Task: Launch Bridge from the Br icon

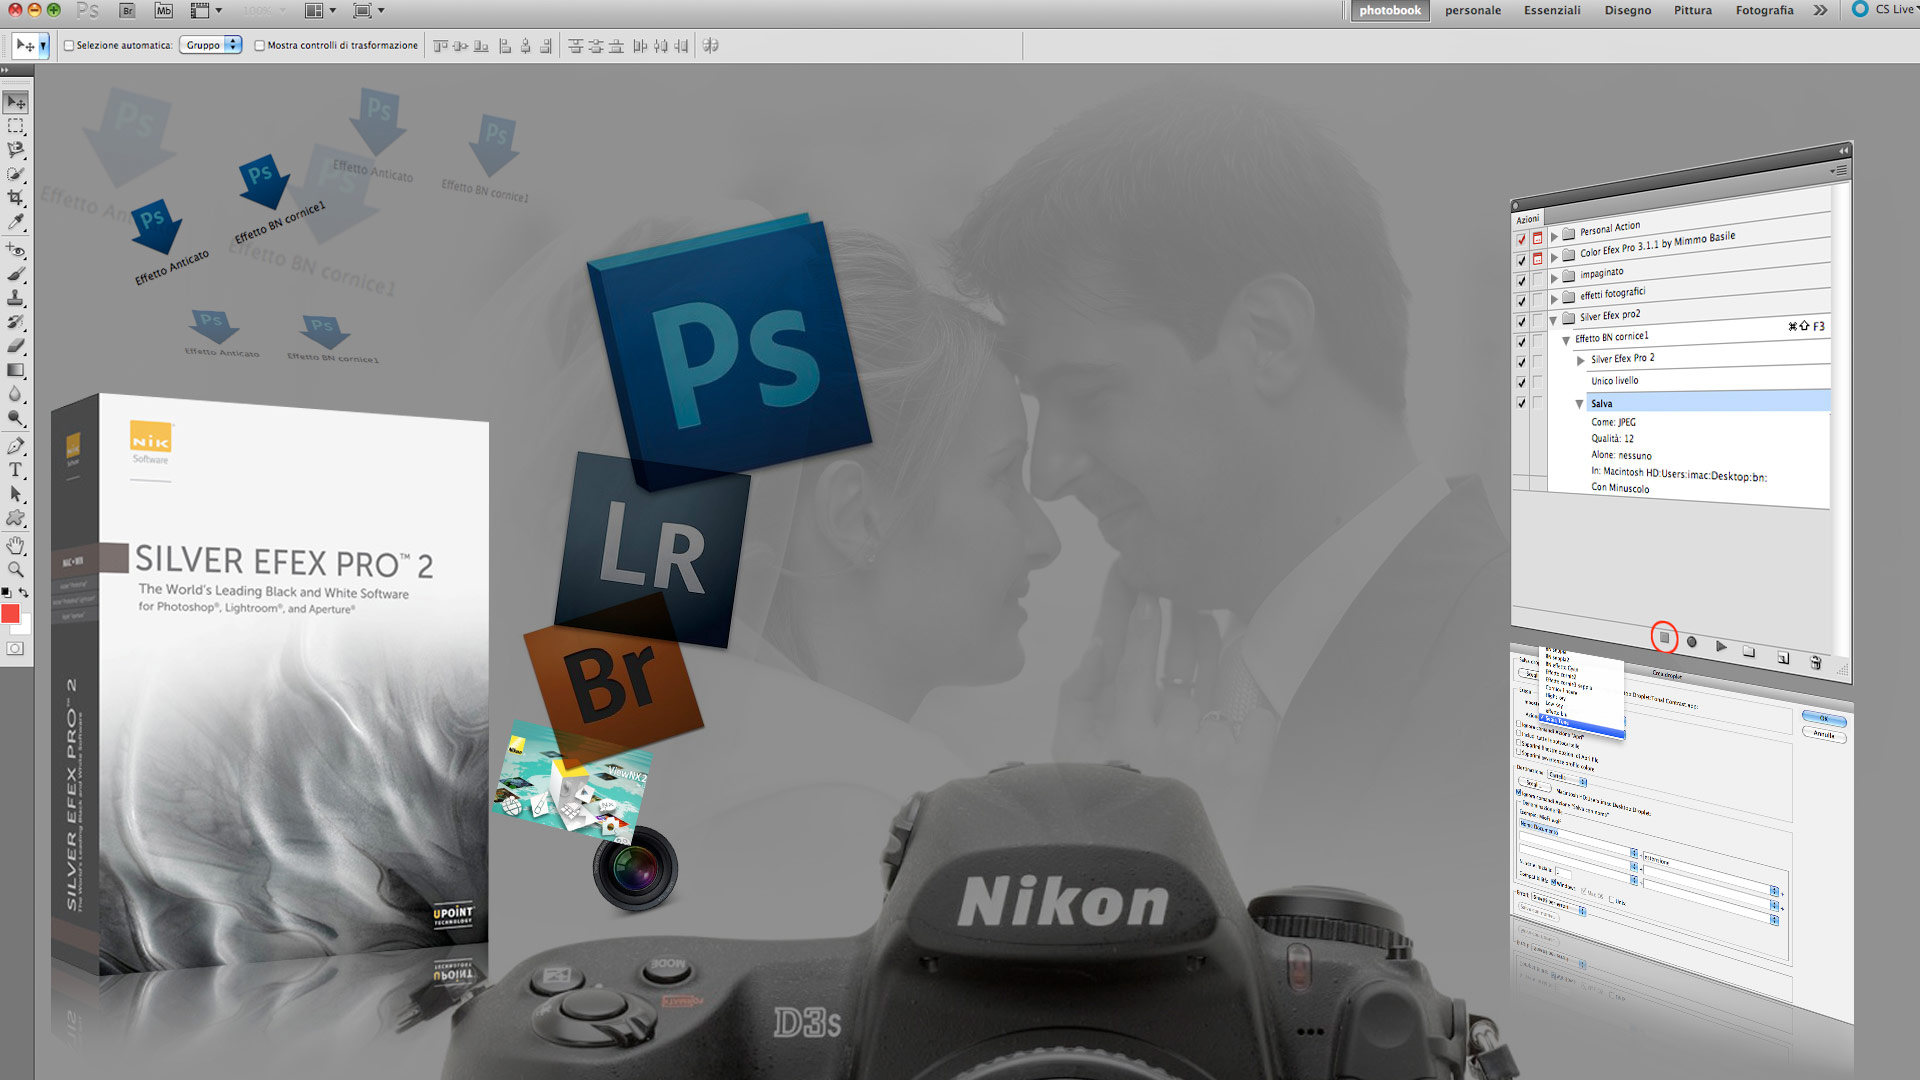Action: click(127, 11)
